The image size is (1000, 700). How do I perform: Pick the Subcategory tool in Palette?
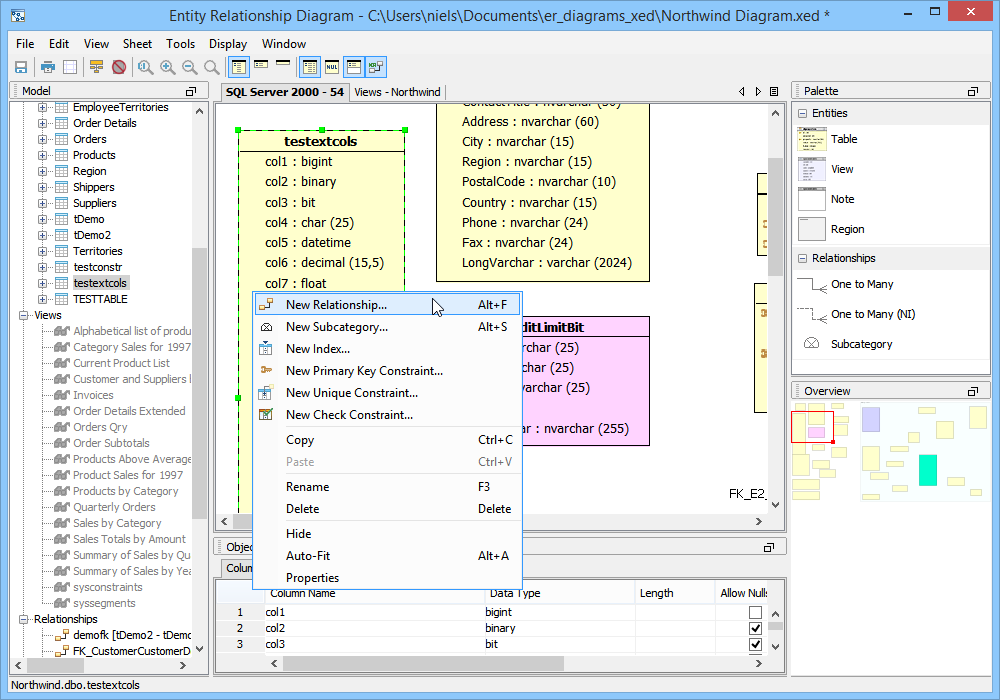click(861, 344)
